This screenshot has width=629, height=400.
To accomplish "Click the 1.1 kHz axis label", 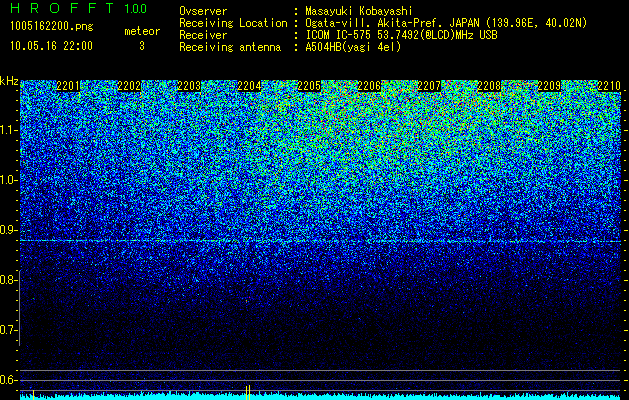I will coord(9,130).
